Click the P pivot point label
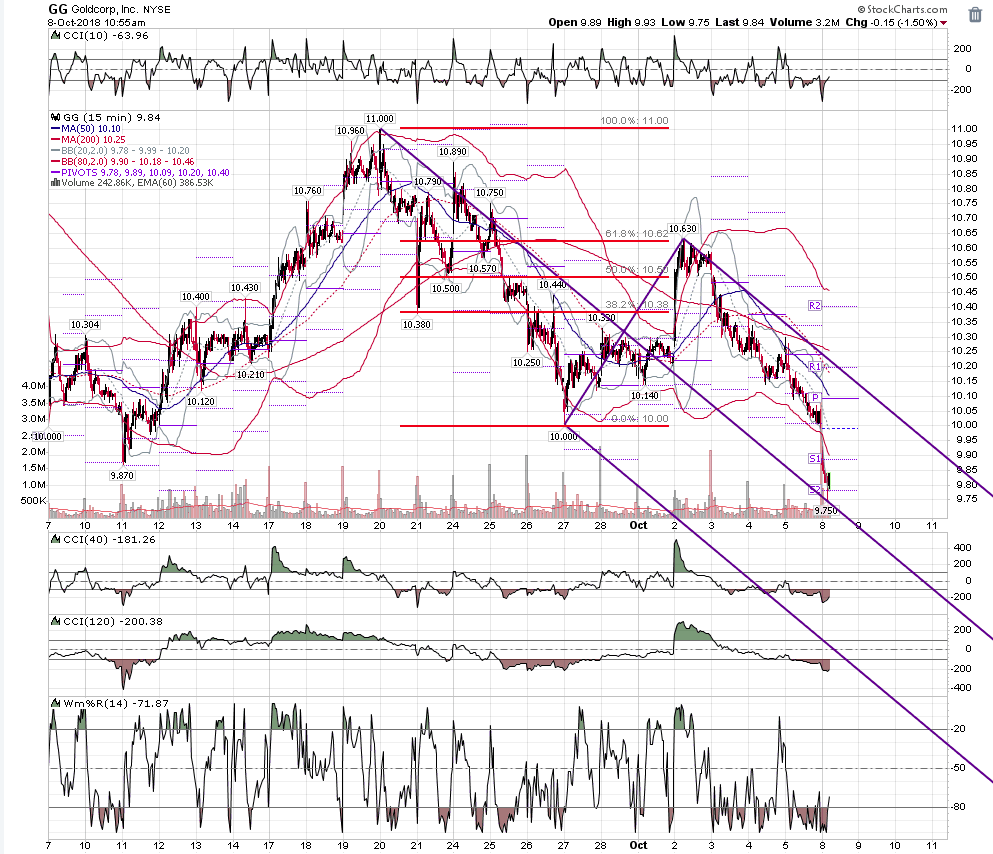 coord(816,398)
